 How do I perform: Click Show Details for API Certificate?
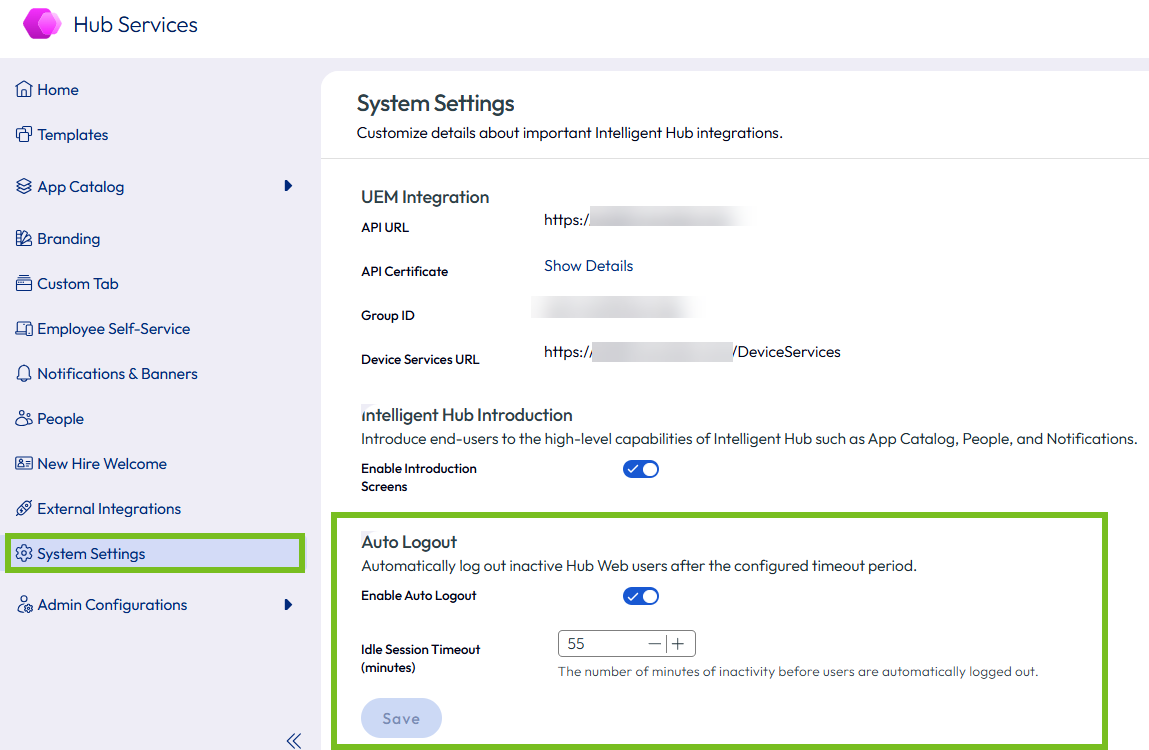tap(588, 266)
